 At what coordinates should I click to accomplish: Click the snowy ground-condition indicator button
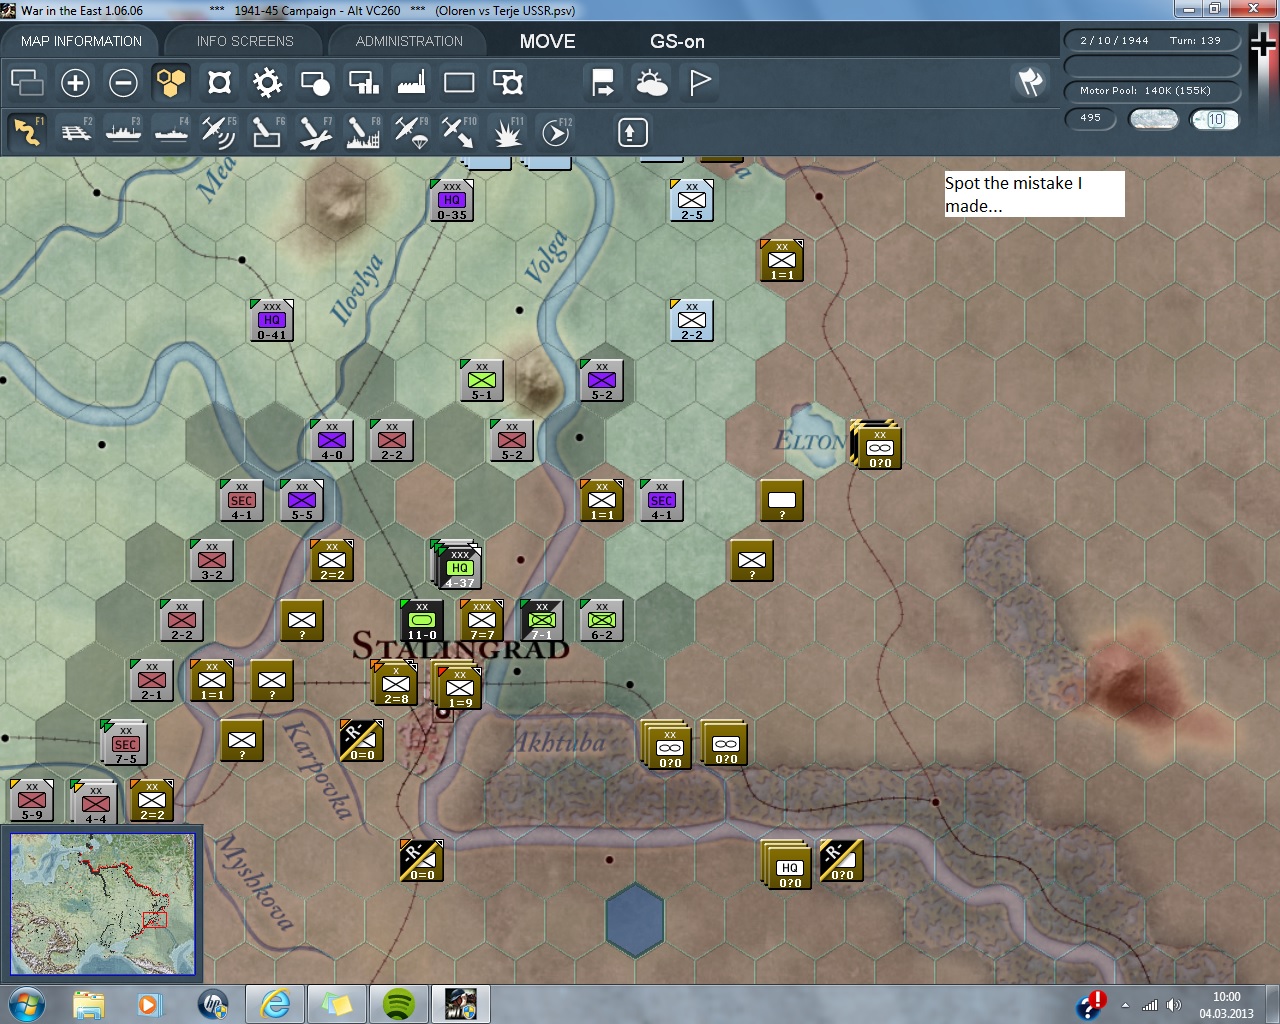pyautogui.click(x=1153, y=119)
